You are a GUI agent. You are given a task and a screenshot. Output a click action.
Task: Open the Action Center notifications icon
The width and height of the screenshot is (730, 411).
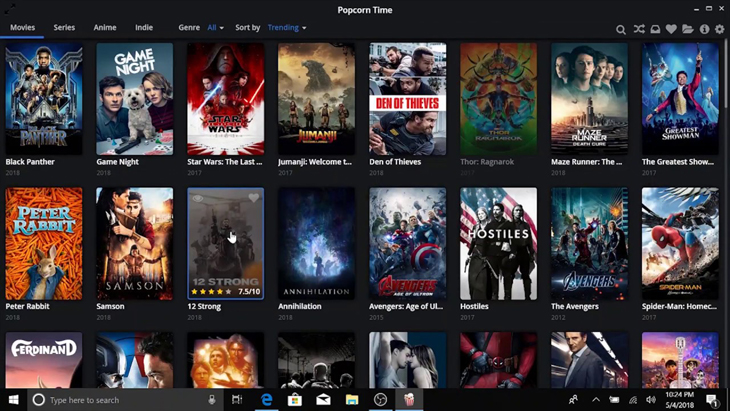711,400
